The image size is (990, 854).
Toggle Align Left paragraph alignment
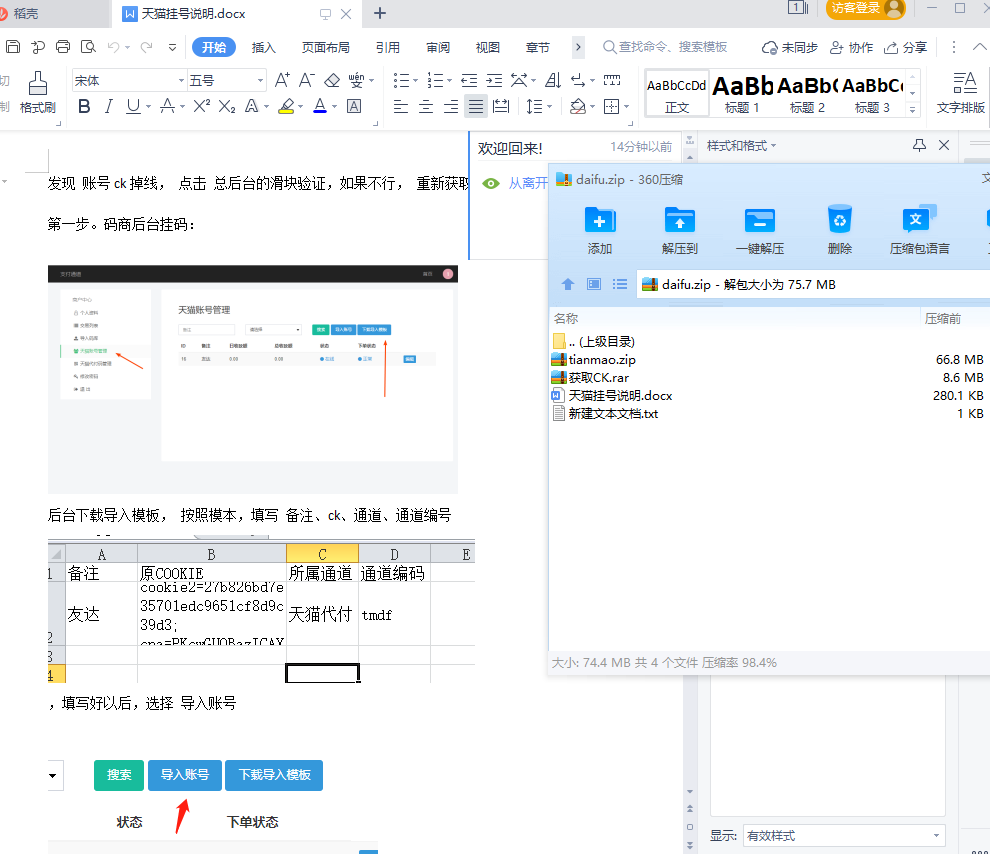click(x=401, y=106)
